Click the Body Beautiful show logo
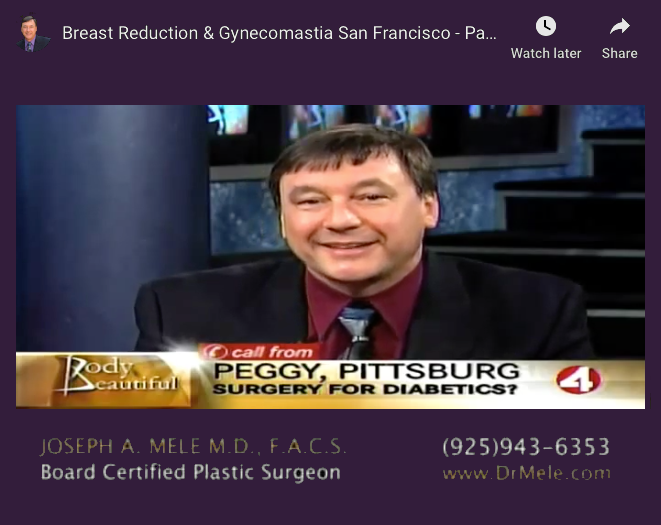This screenshot has height=525, width=661. [x=119, y=377]
